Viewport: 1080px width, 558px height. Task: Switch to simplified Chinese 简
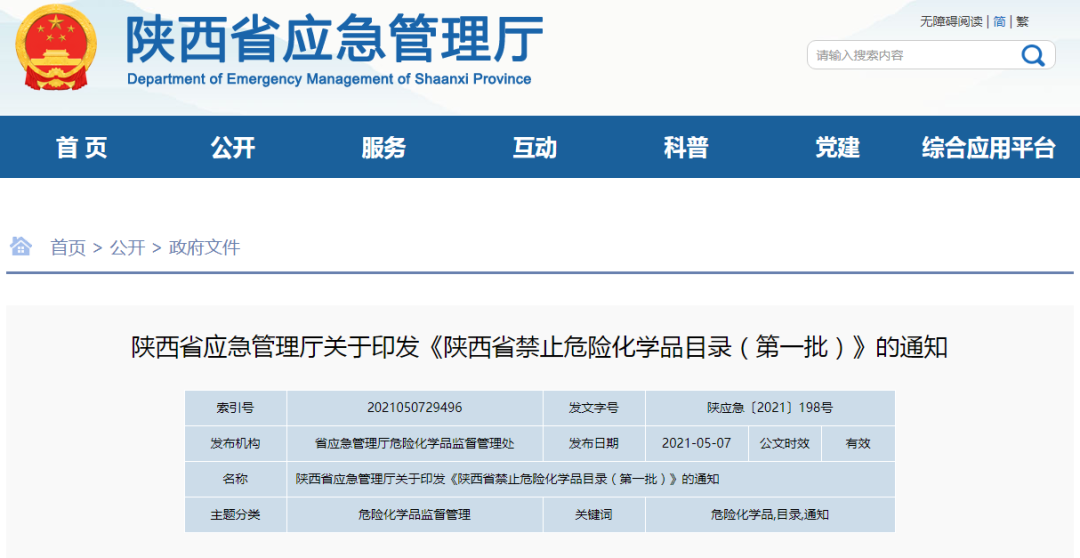(999, 21)
